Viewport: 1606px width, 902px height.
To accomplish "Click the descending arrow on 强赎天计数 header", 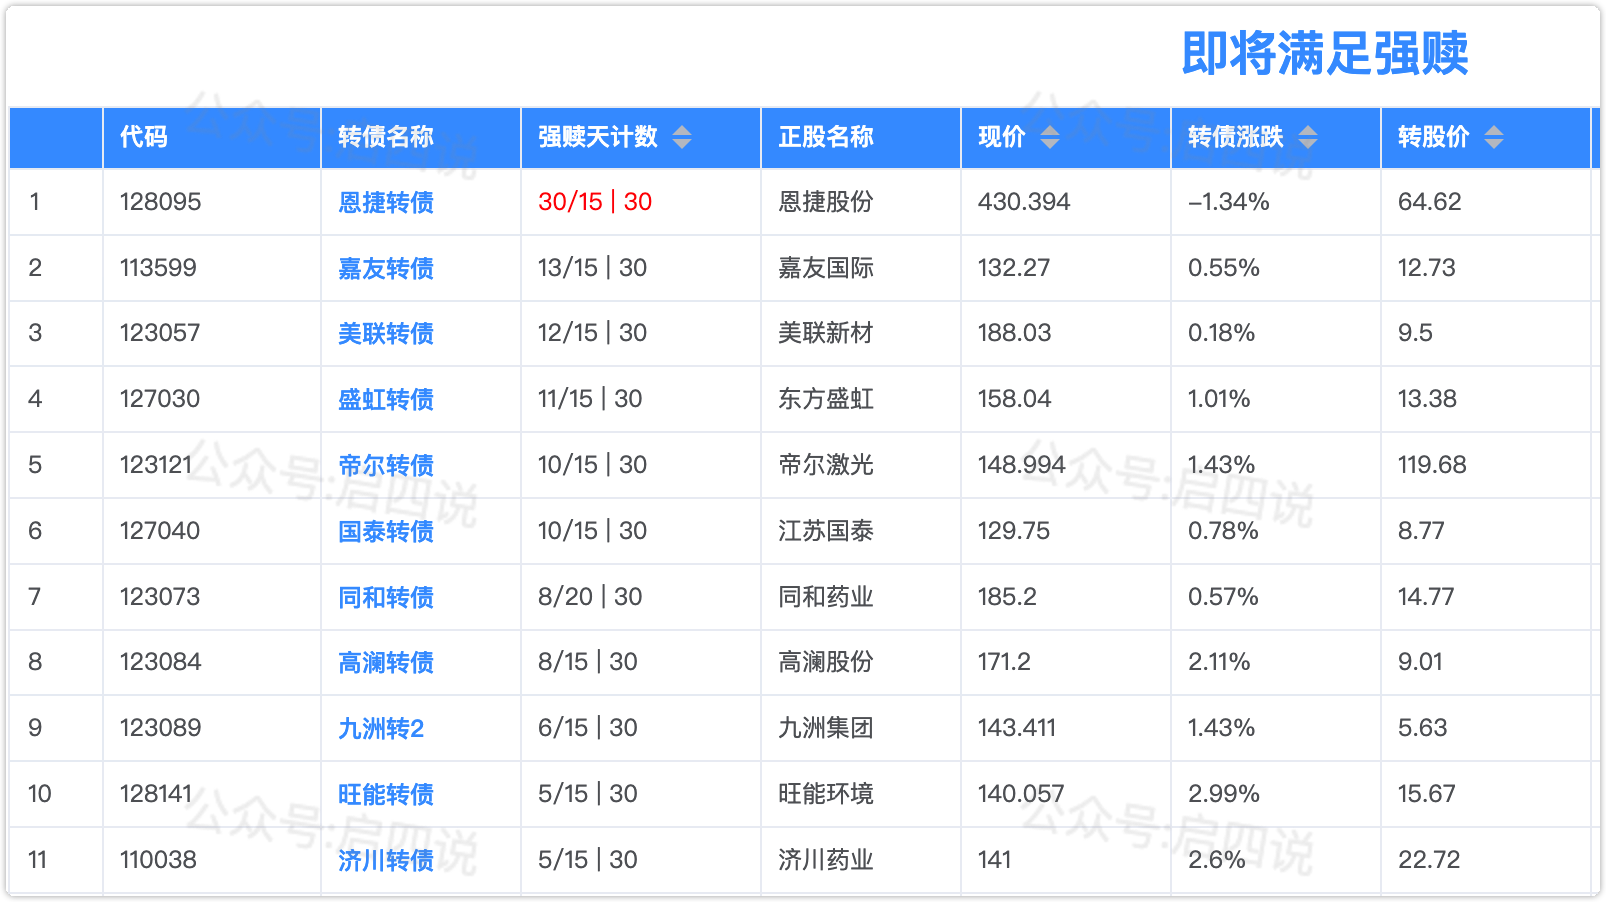I will 683,144.
